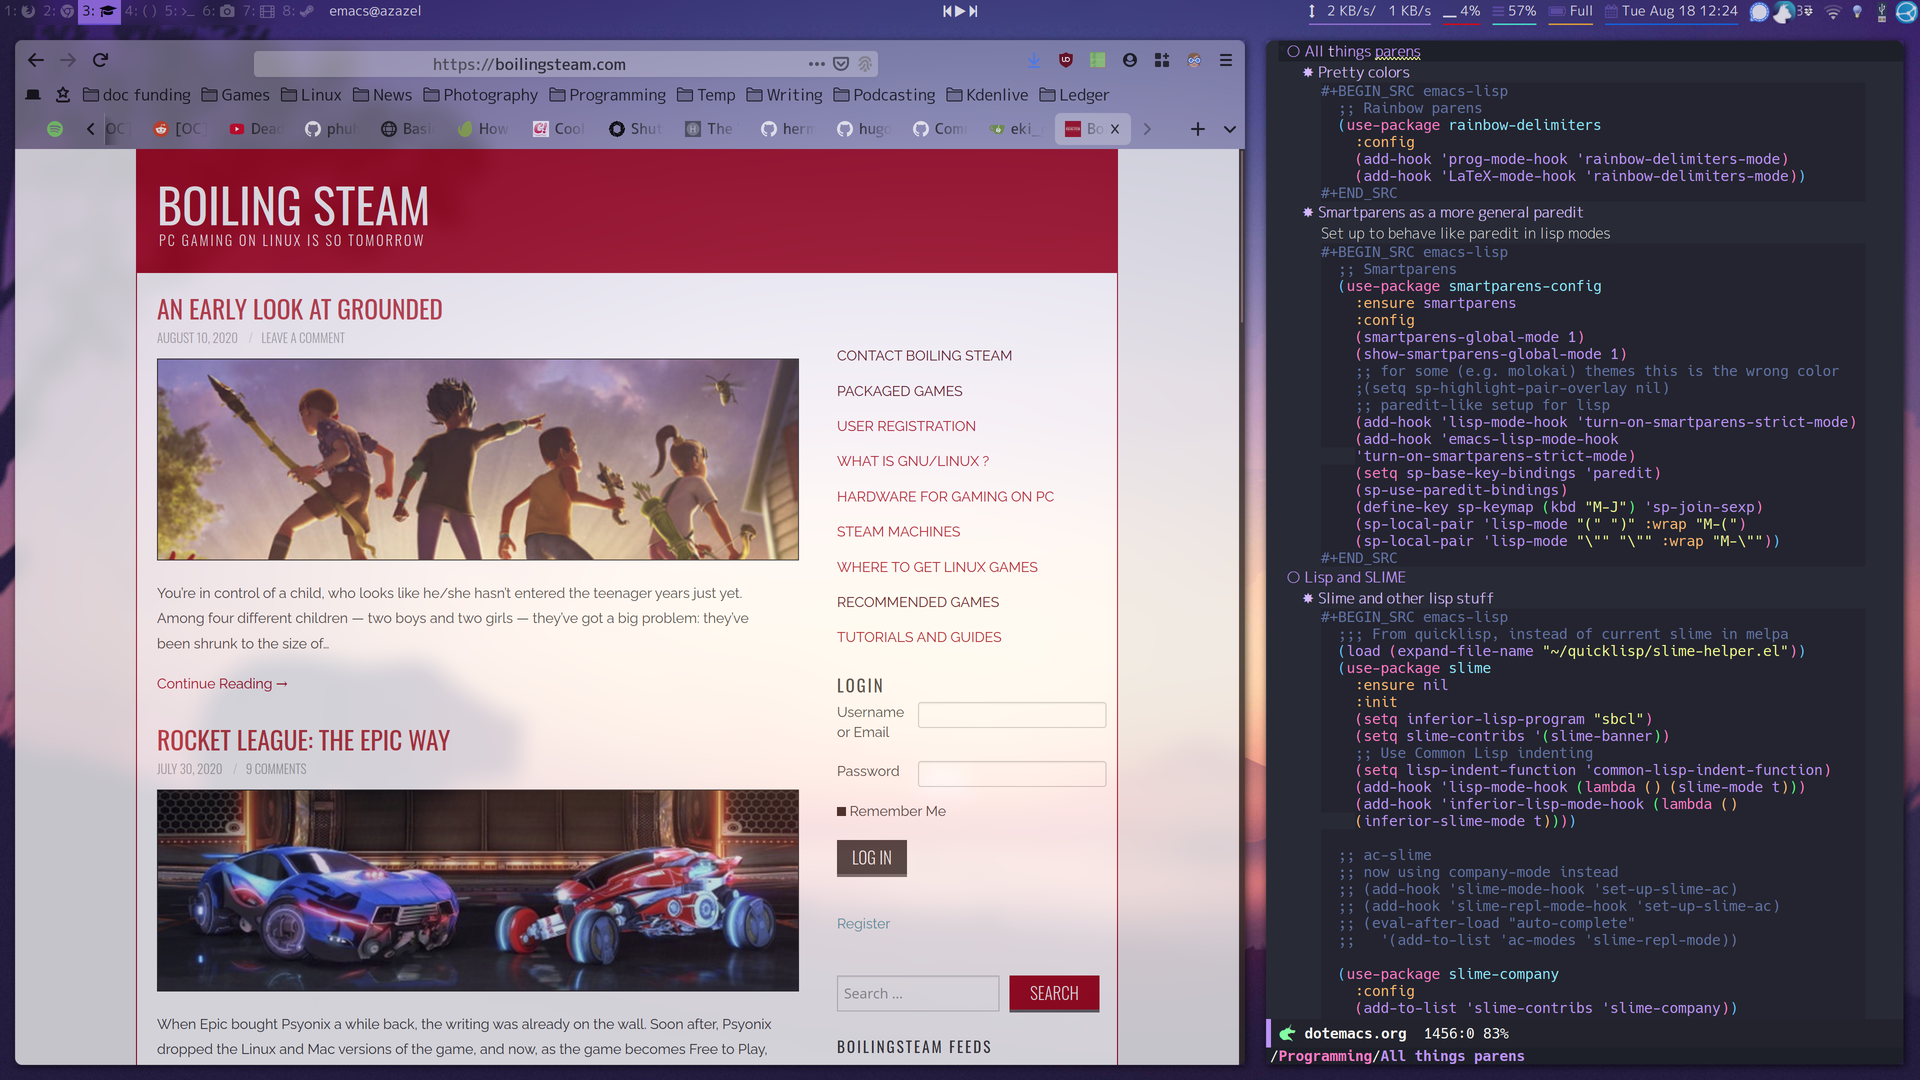The image size is (1920, 1080).
Task: Click the USB device tray icon
Action: point(1882,12)
